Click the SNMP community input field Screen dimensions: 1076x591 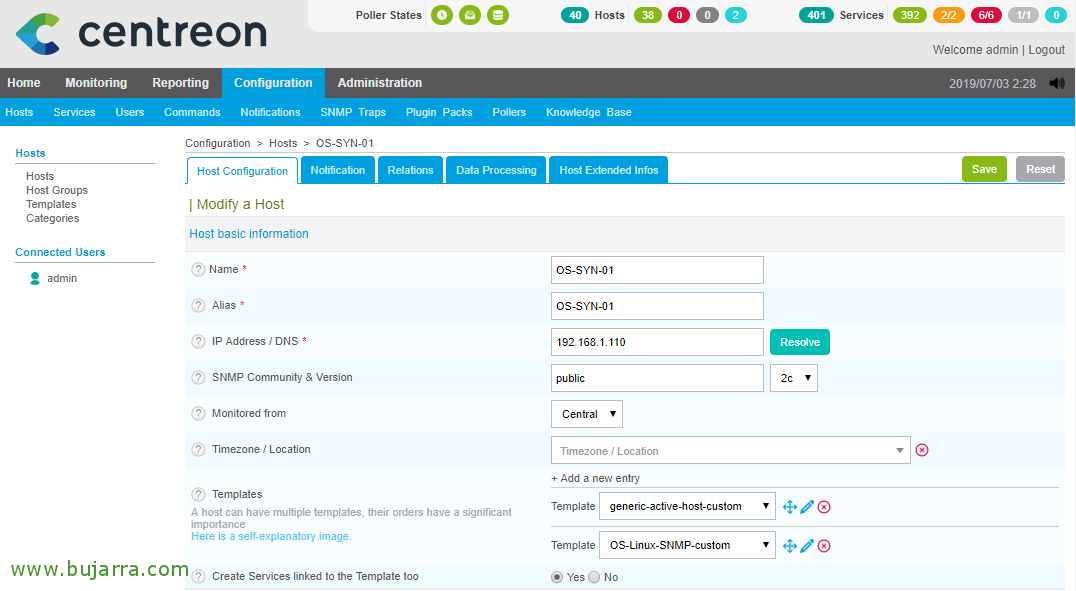657,378
